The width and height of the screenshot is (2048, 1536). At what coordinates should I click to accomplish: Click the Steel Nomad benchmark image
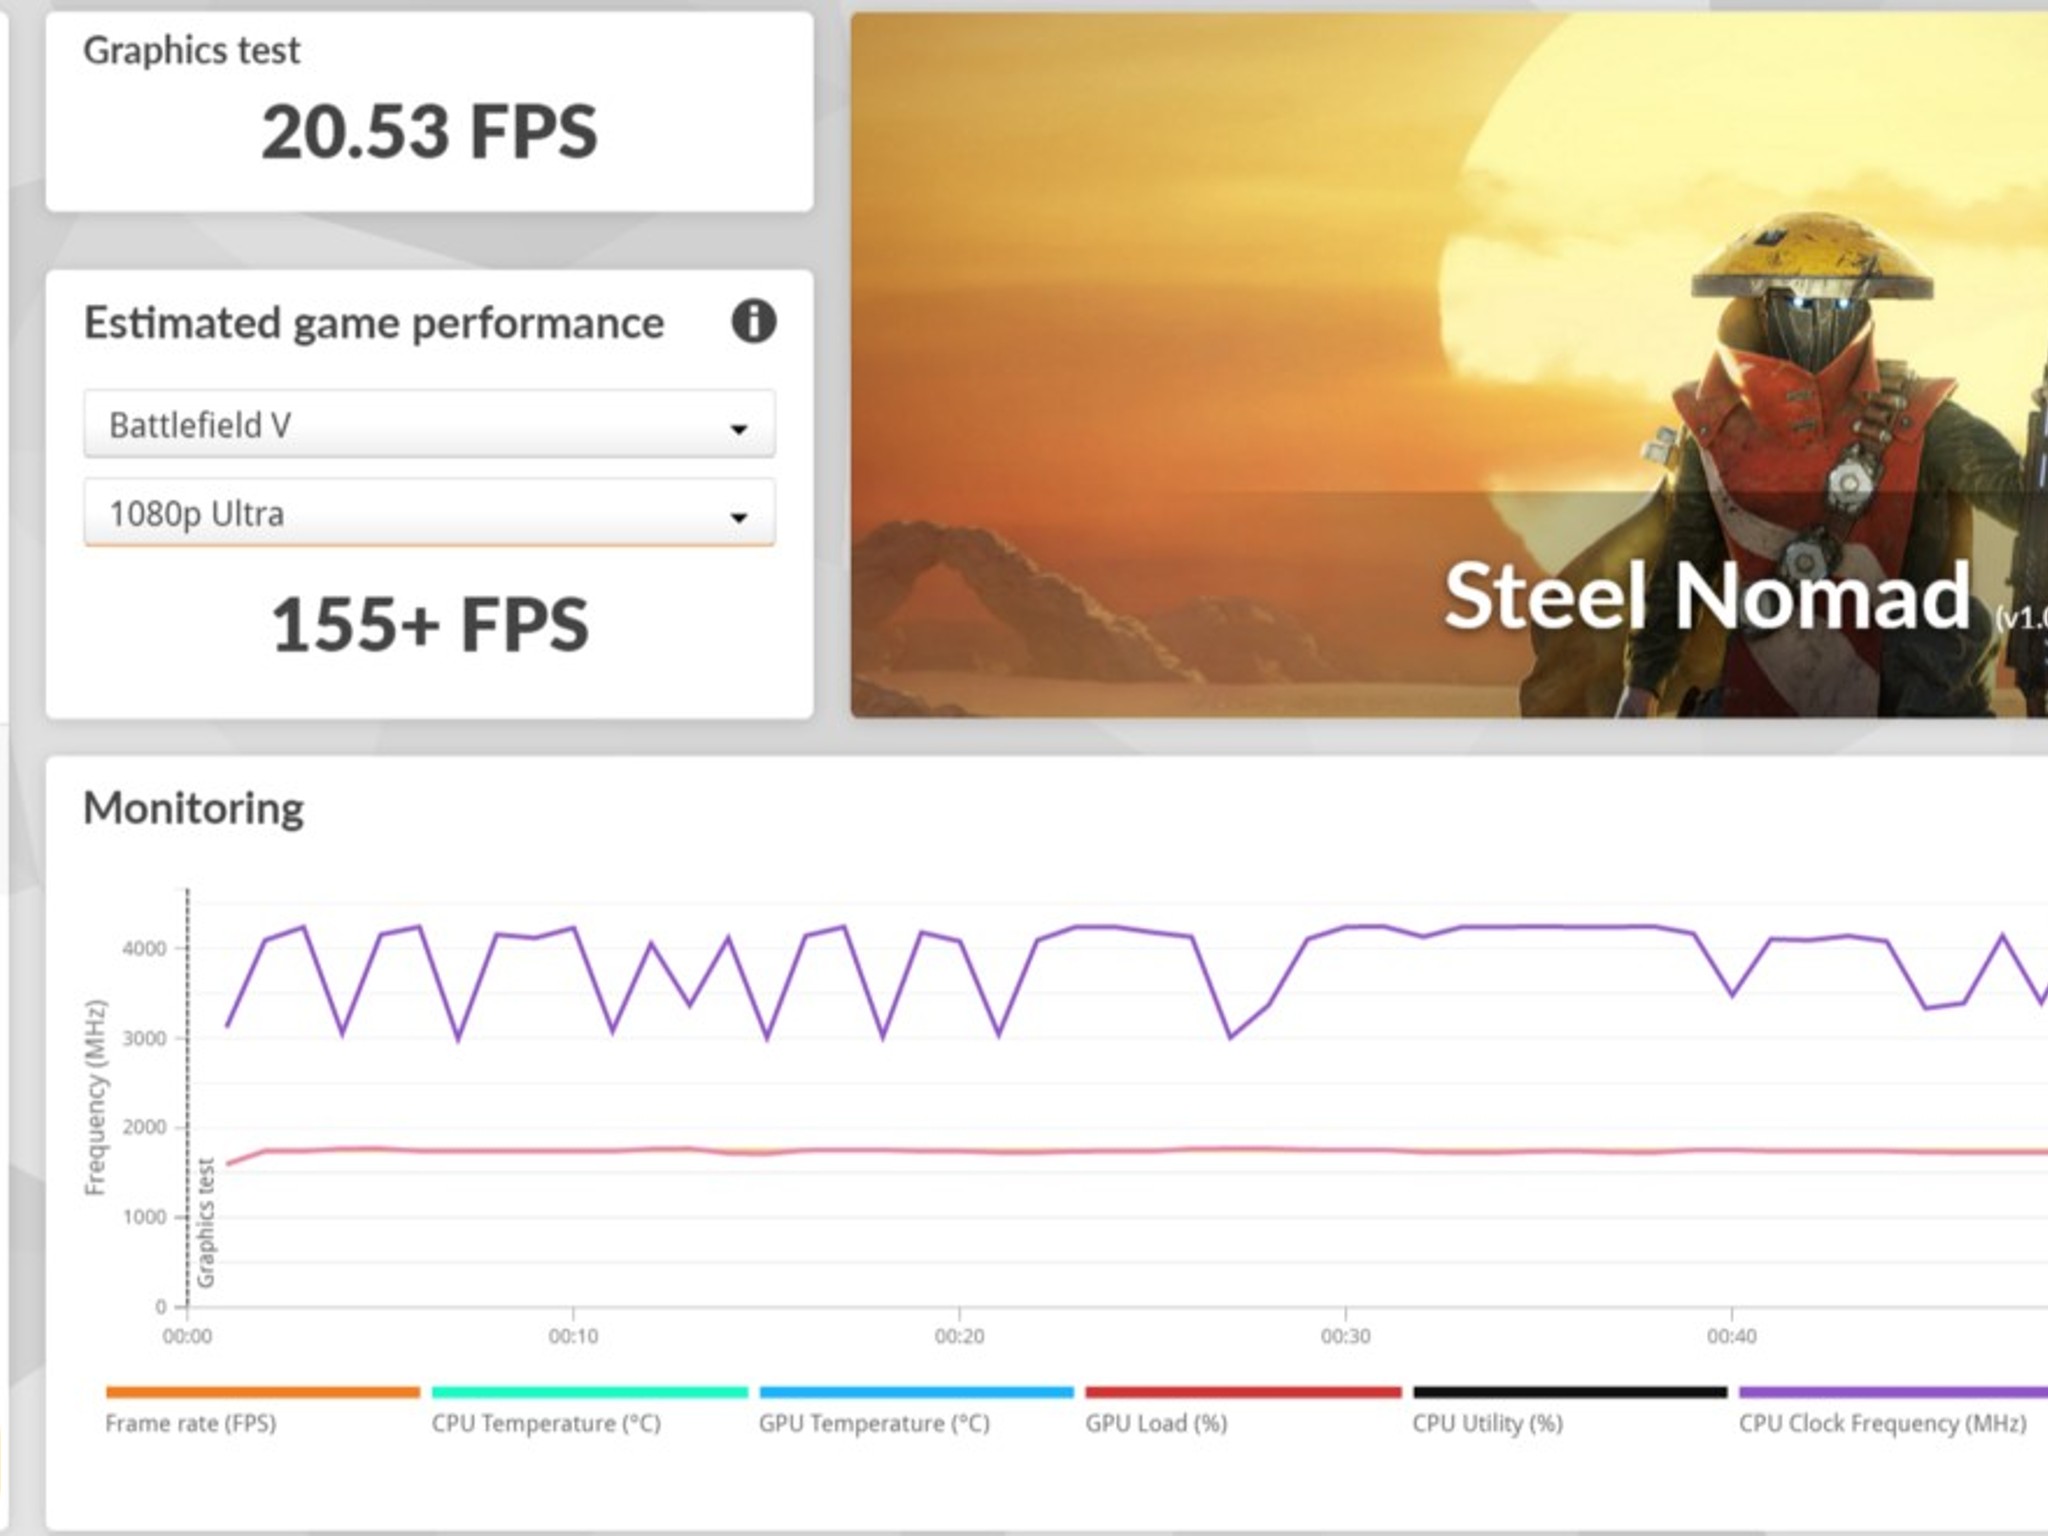point(1449,365)
